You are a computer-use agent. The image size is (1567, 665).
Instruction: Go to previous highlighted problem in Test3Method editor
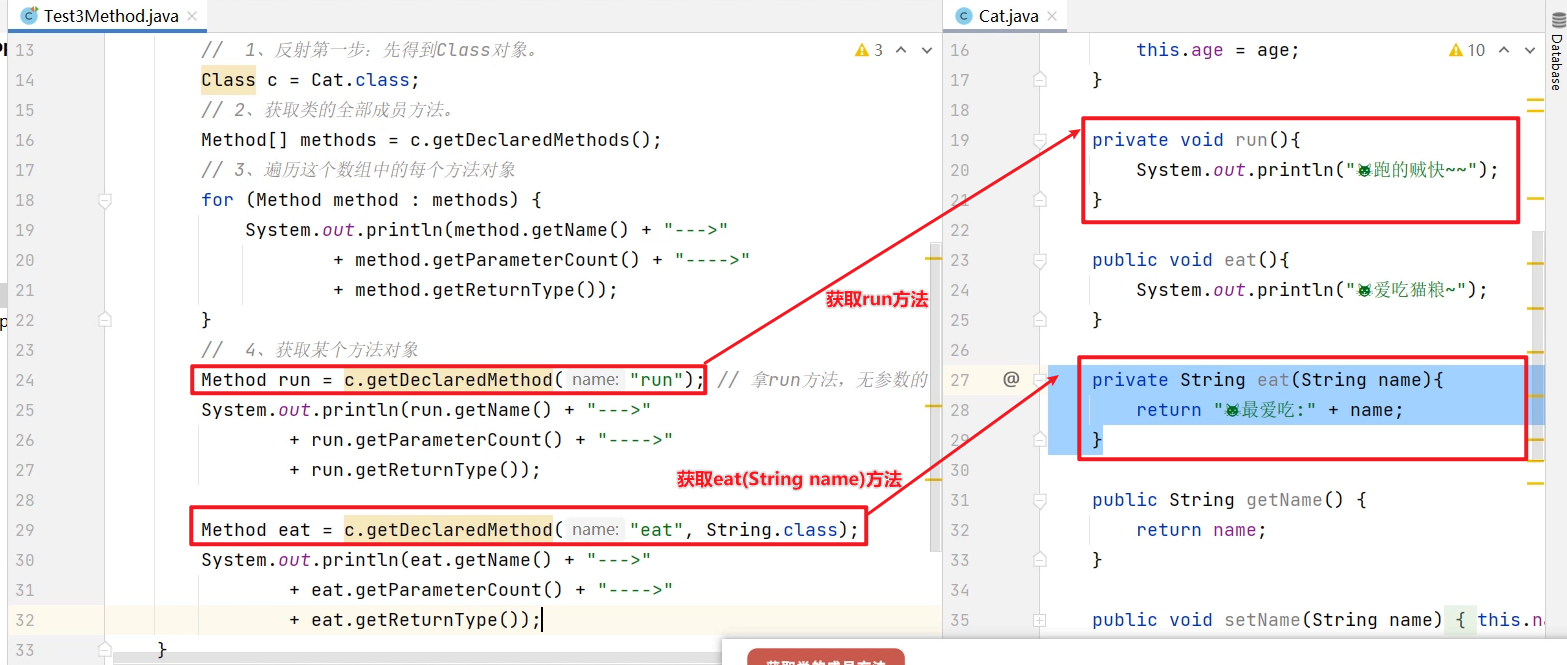coord(900,50)
